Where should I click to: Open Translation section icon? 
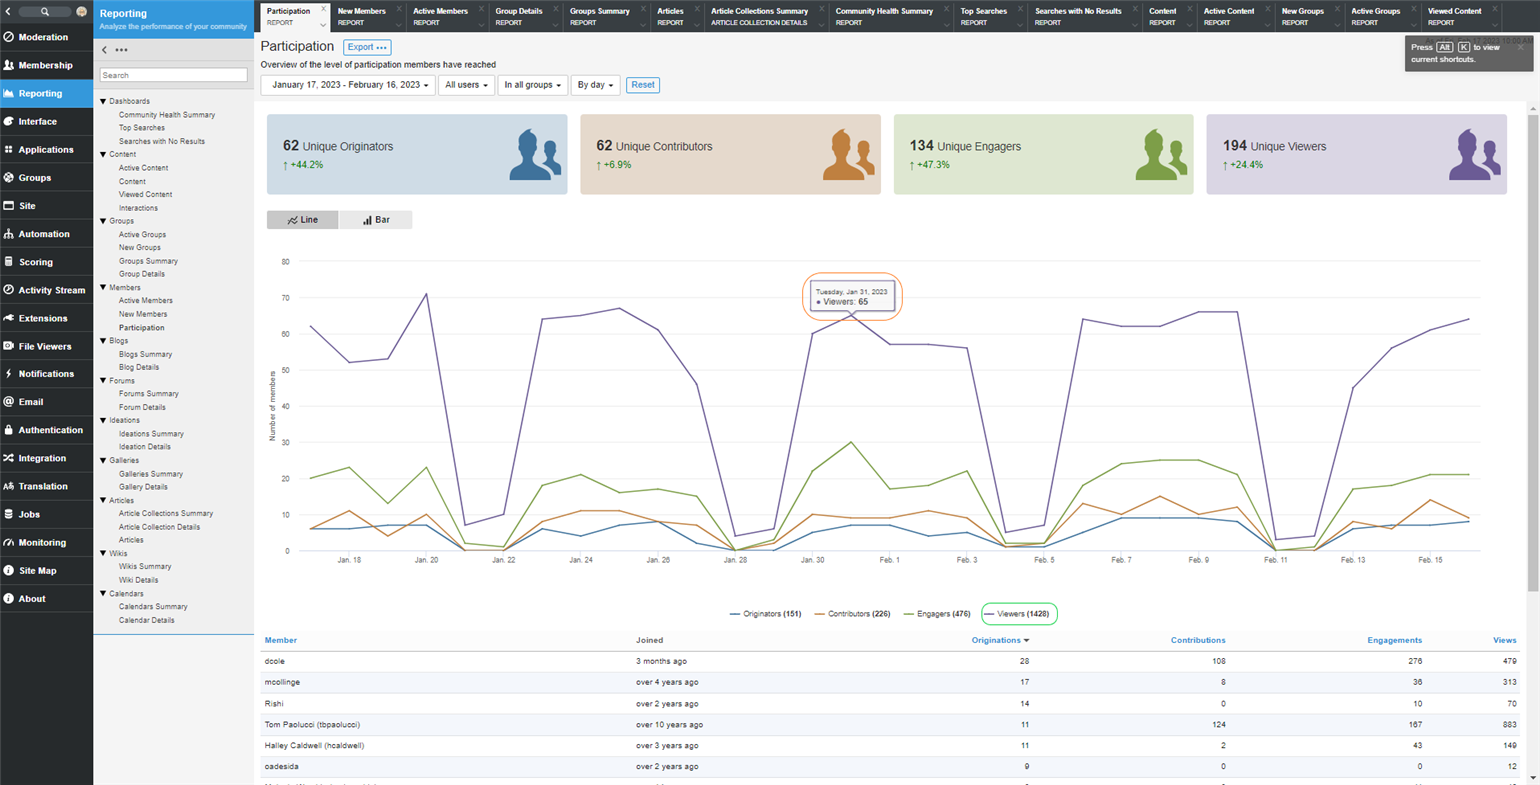(9, 486)
